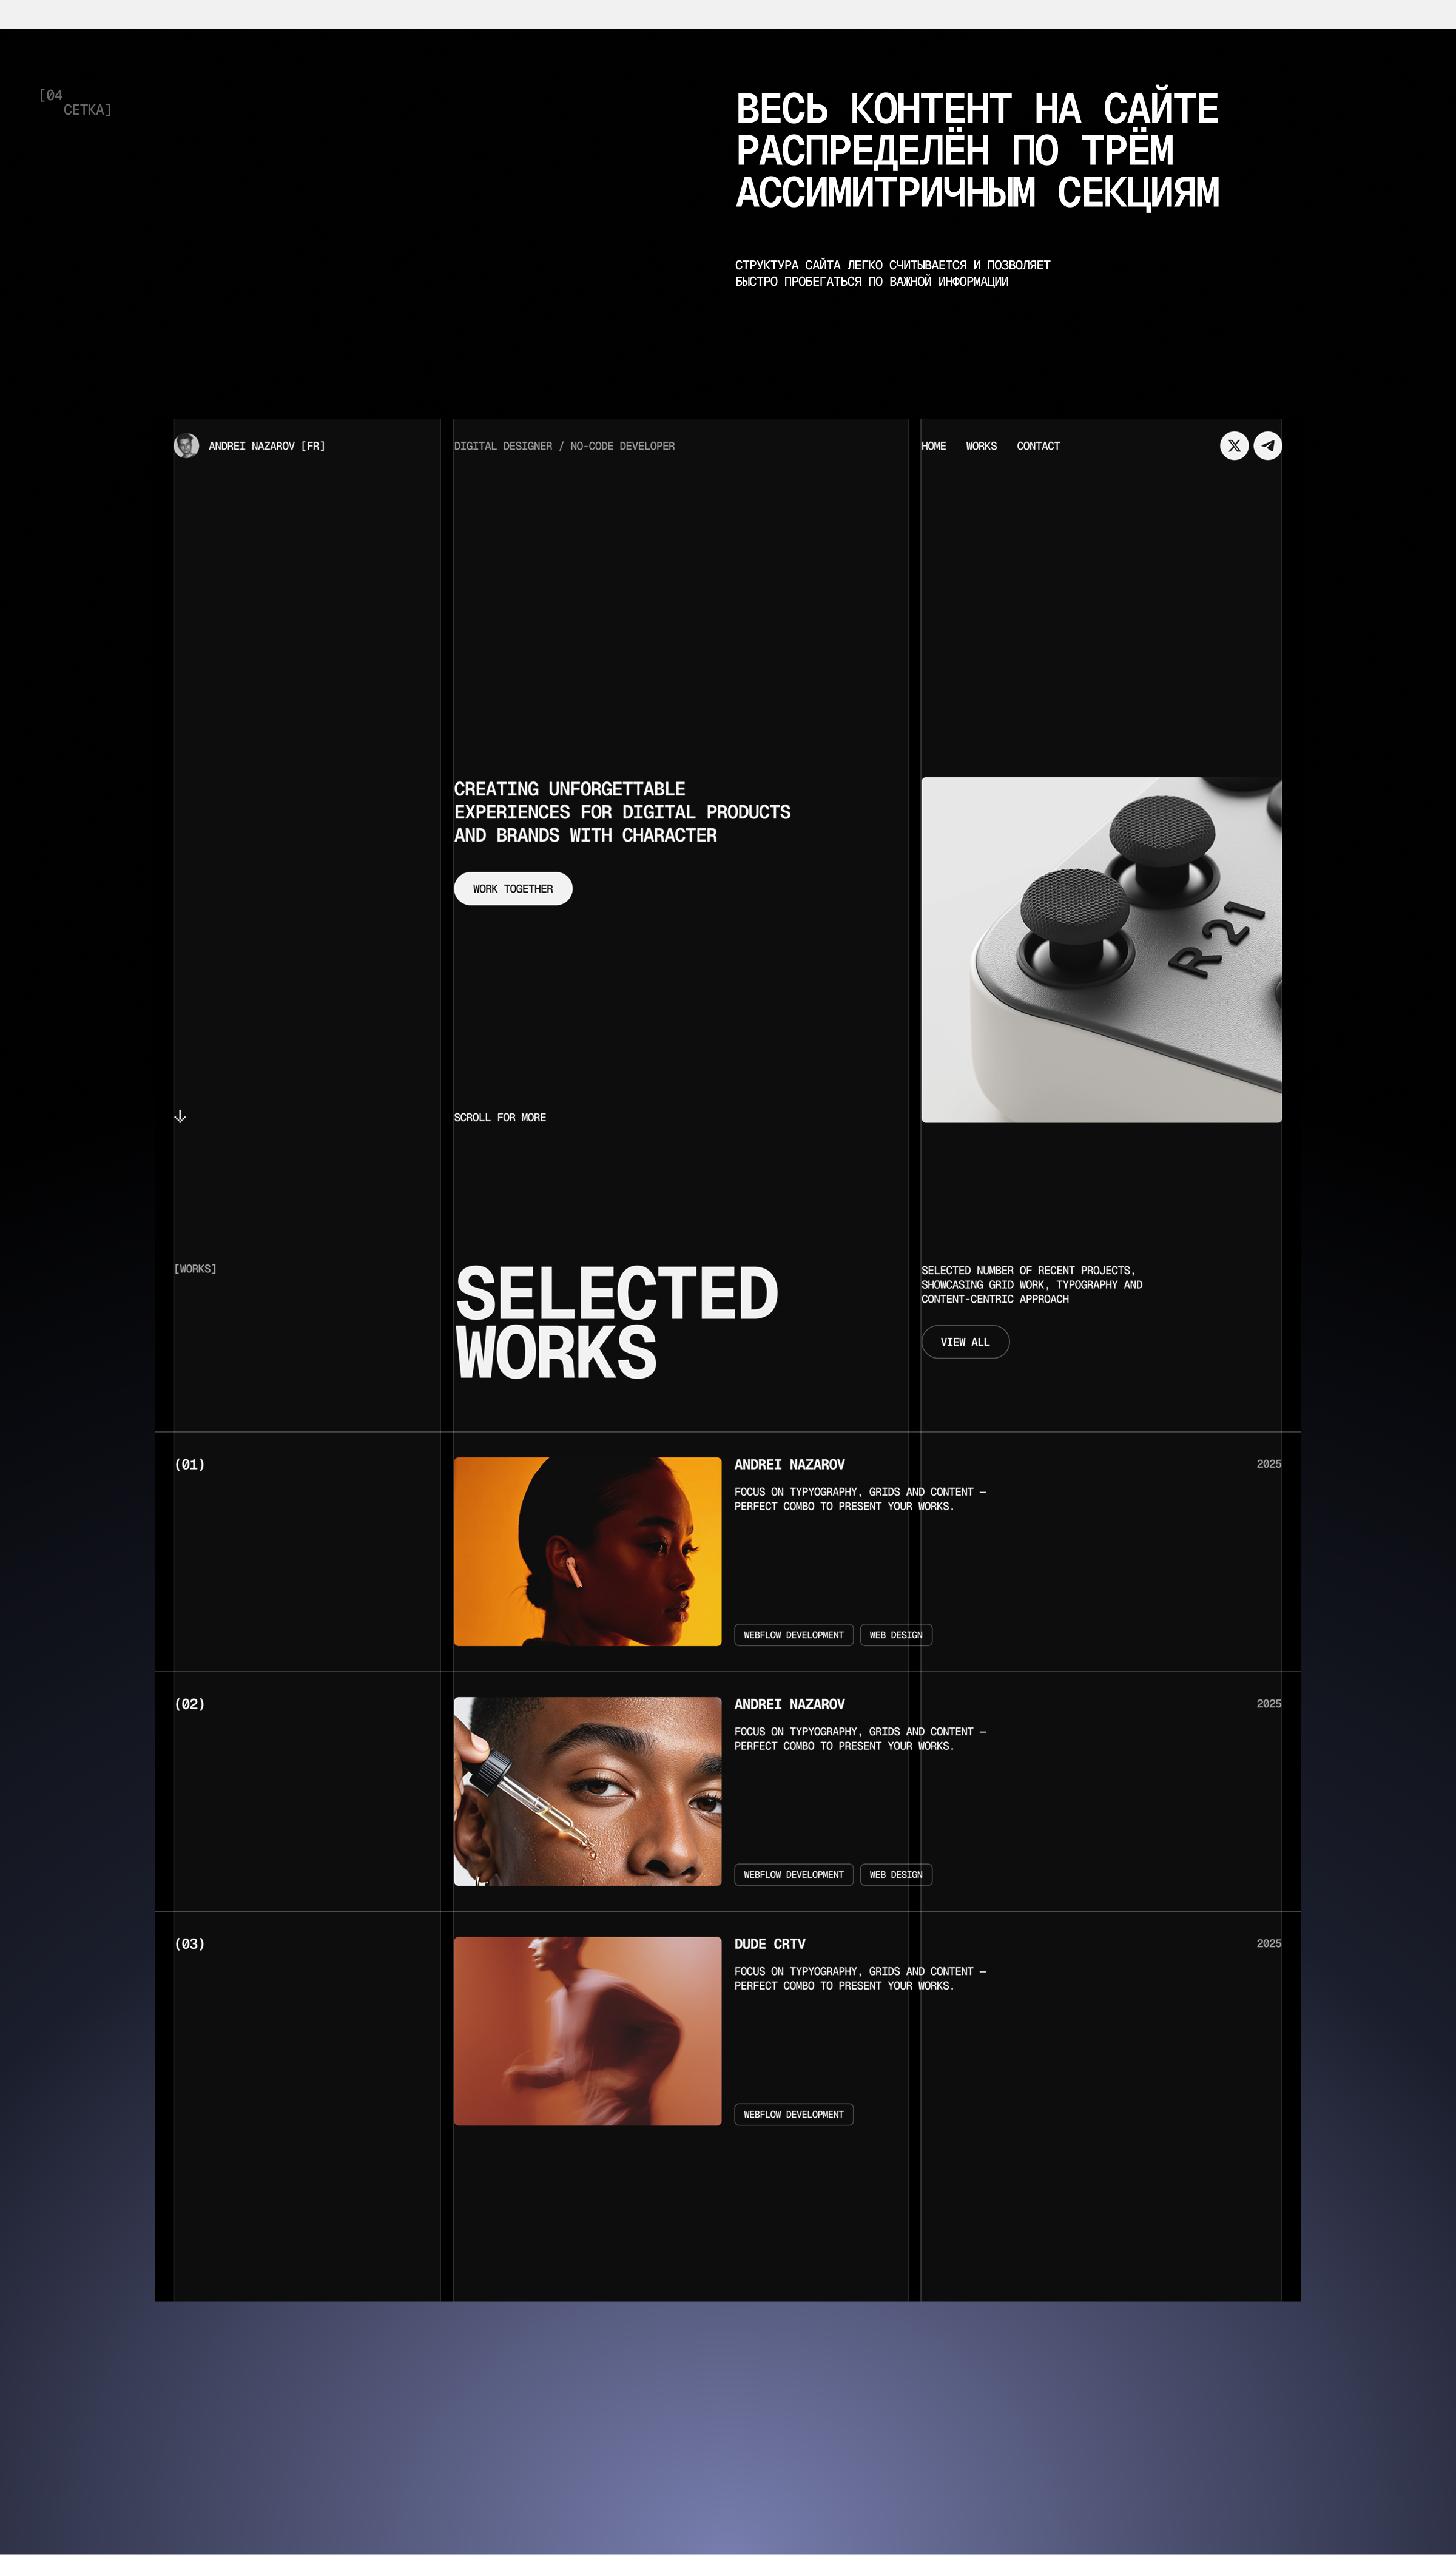Open the R21 controller hero image
Viewport: 1456px width, 2555px height.
1101,950
